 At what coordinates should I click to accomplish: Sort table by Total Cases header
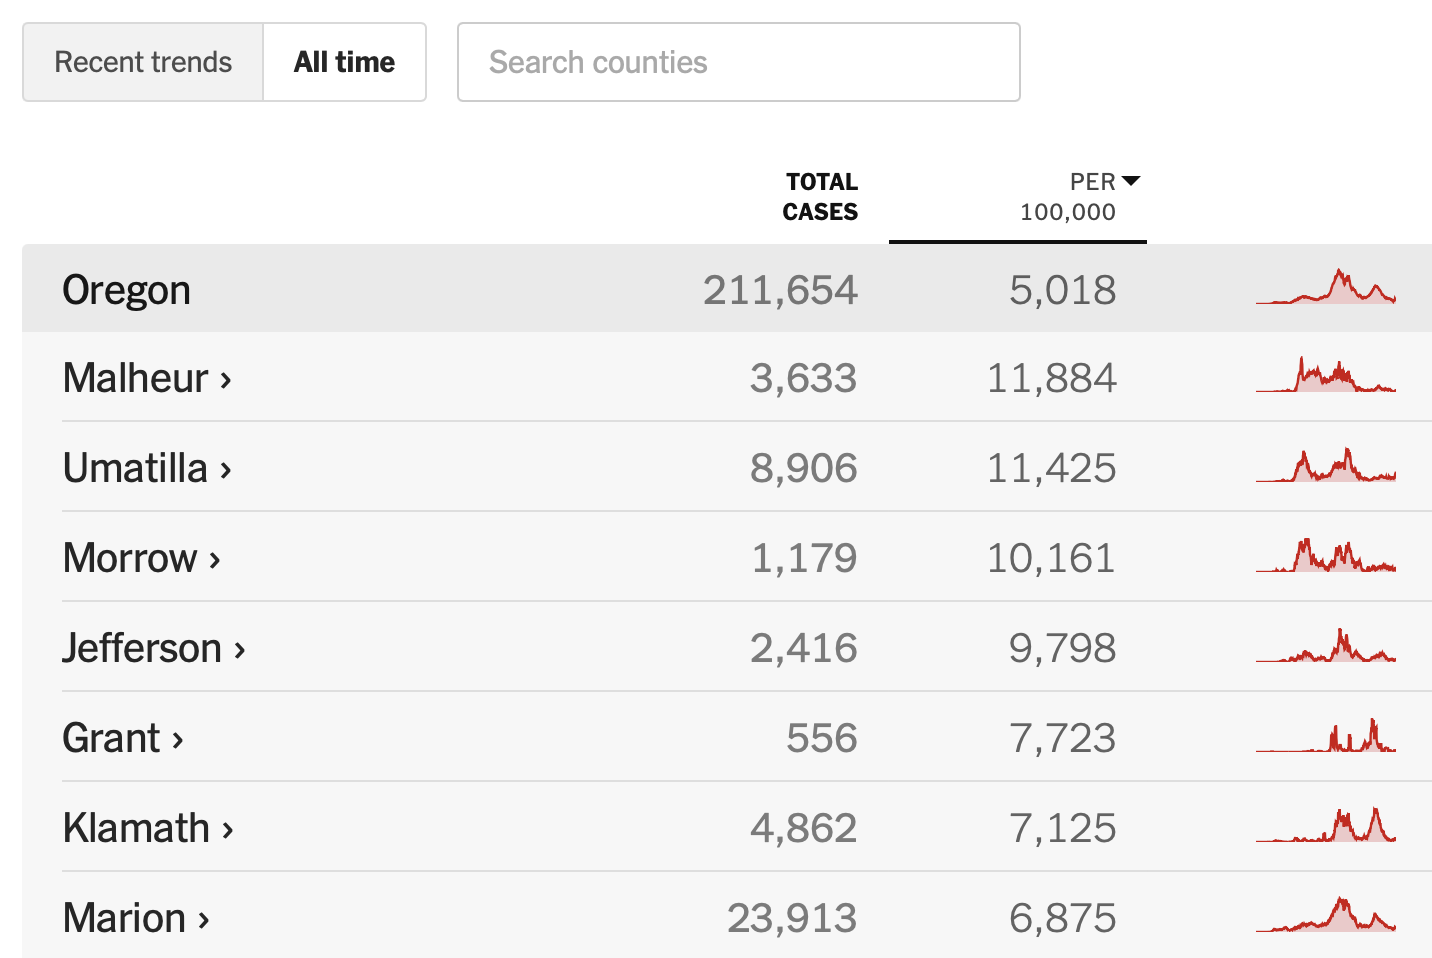[820, 197]
